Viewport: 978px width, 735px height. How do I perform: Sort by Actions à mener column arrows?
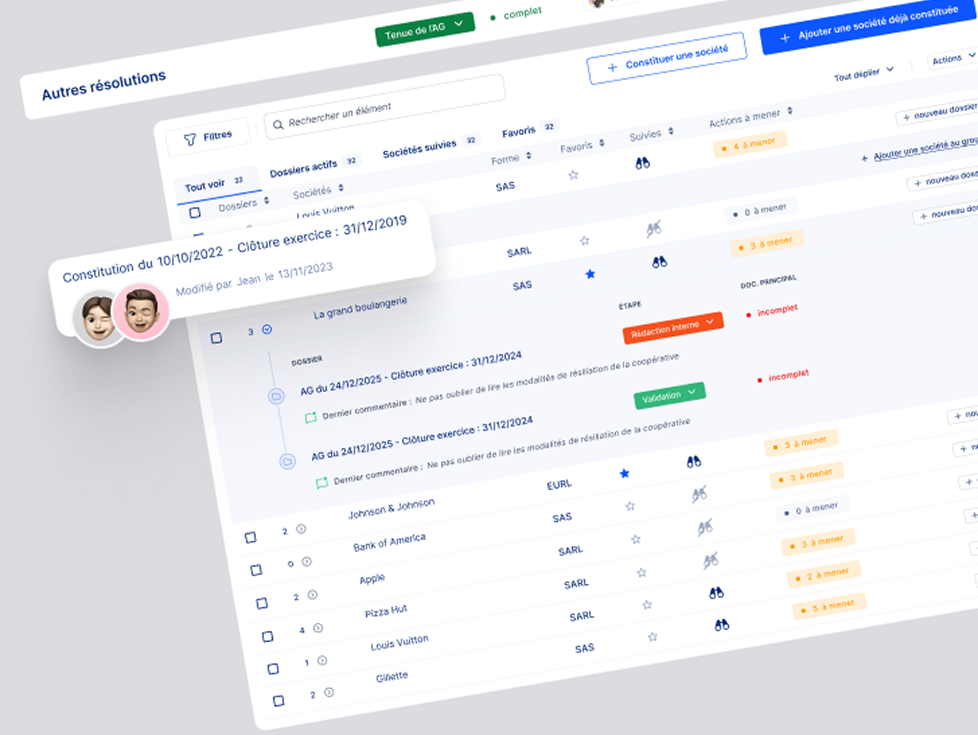coord(790,110)
